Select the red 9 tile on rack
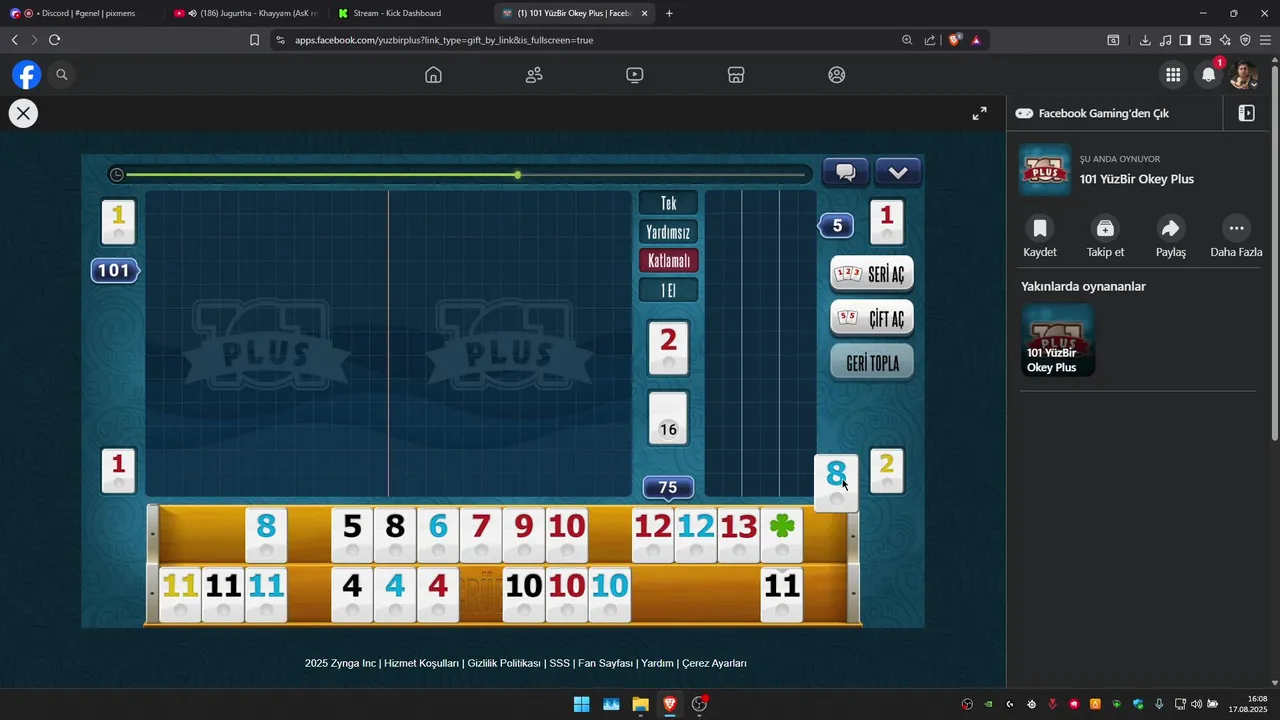Screen dimensions: 1280x720 coord(524,535)
